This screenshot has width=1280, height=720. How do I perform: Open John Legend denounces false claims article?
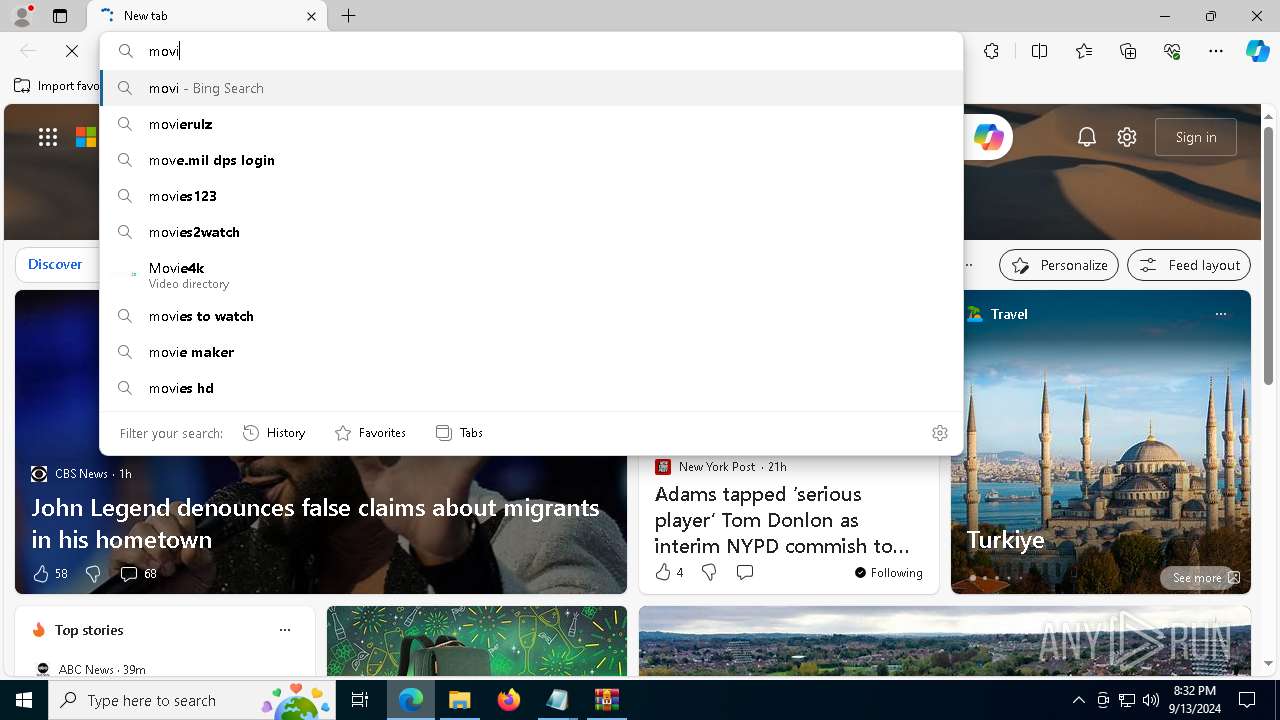pos(315,523)
